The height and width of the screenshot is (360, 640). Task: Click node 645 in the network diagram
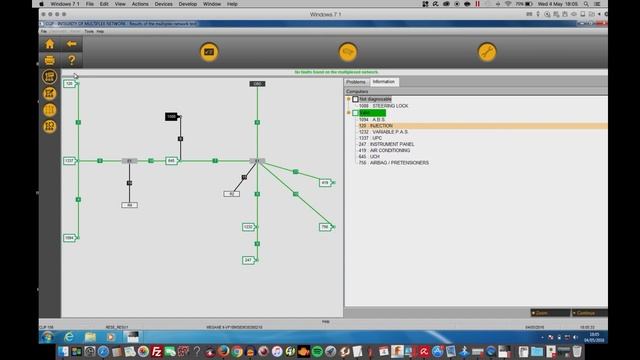[172, 161]
